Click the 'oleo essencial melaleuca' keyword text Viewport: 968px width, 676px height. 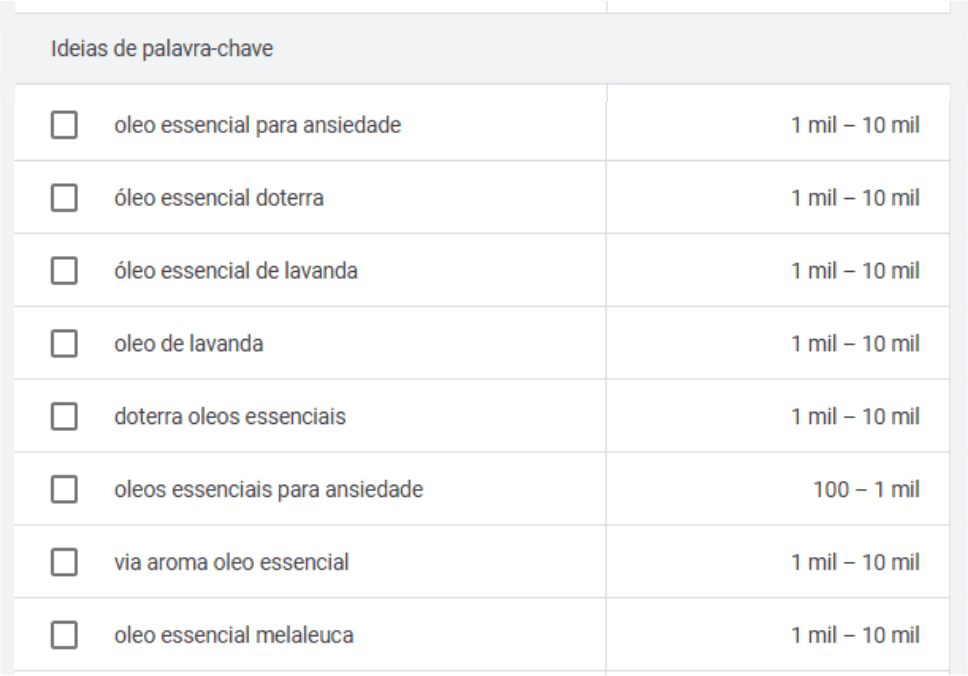pyautogui.click(x=234, y=635)
